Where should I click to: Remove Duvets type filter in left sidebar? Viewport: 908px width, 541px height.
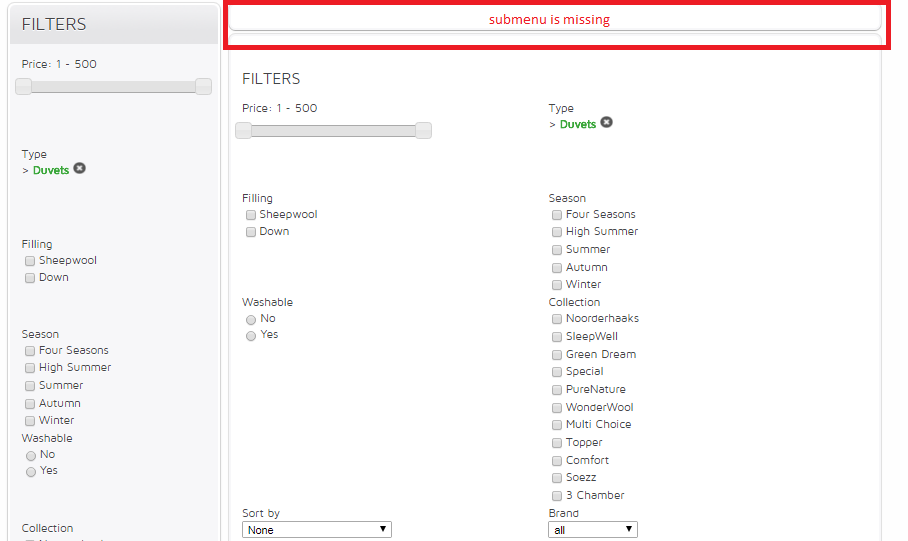coord(80,168)
